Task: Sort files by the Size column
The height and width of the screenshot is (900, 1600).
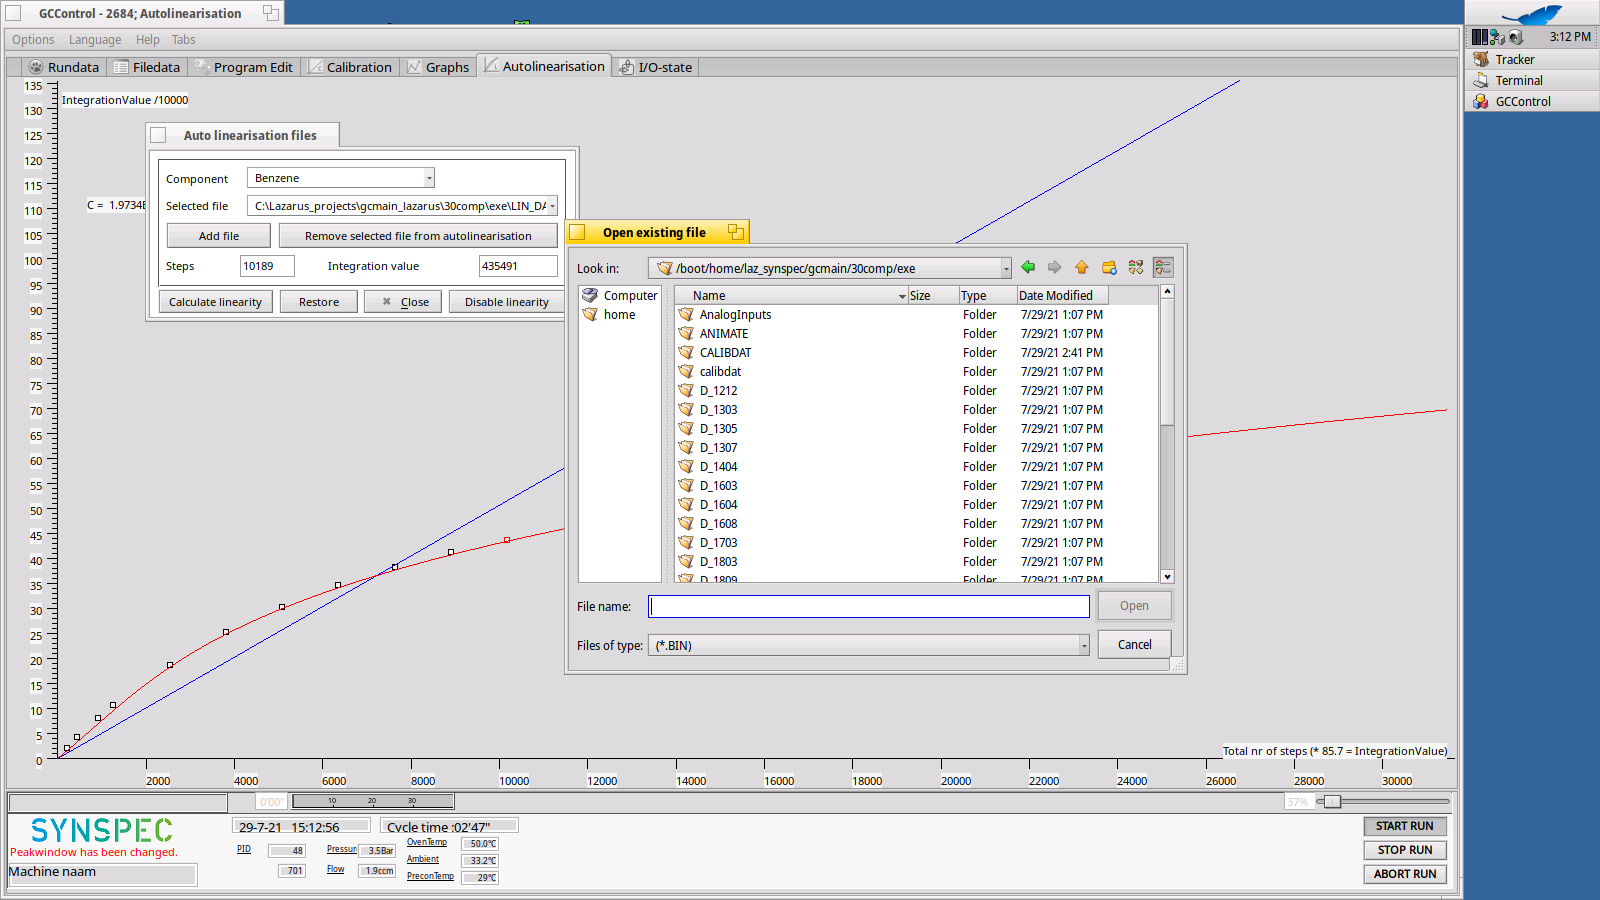Action: (x=933, y=296)
